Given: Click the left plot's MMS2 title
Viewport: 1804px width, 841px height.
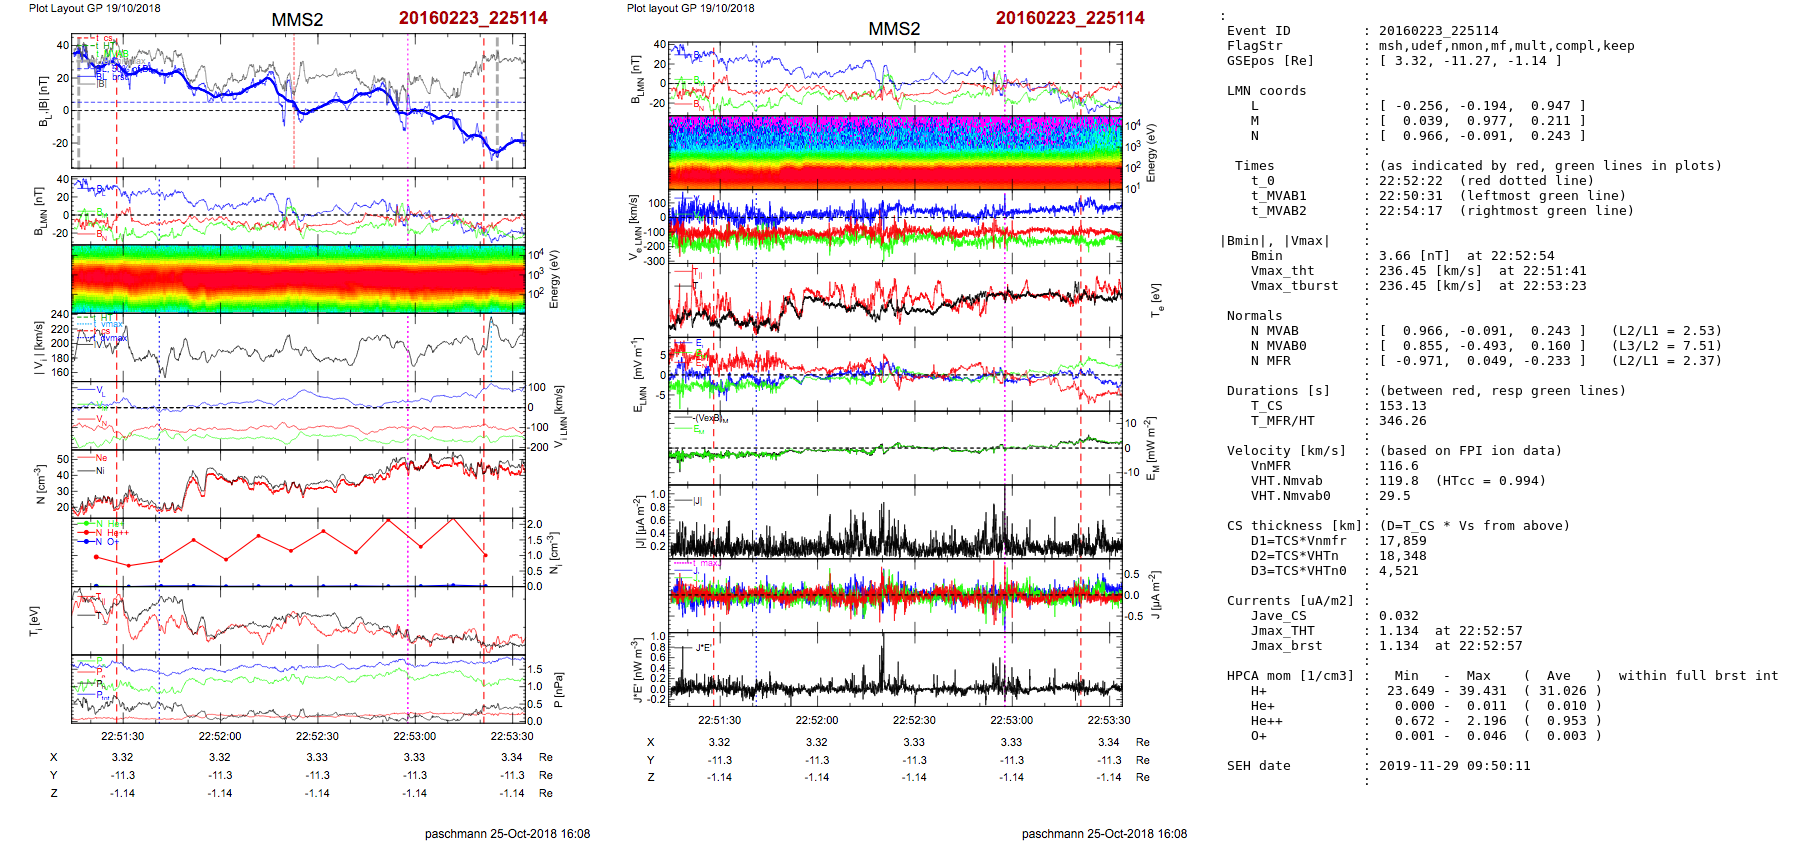Looking at the screenshot, I should tap(297, 20).
